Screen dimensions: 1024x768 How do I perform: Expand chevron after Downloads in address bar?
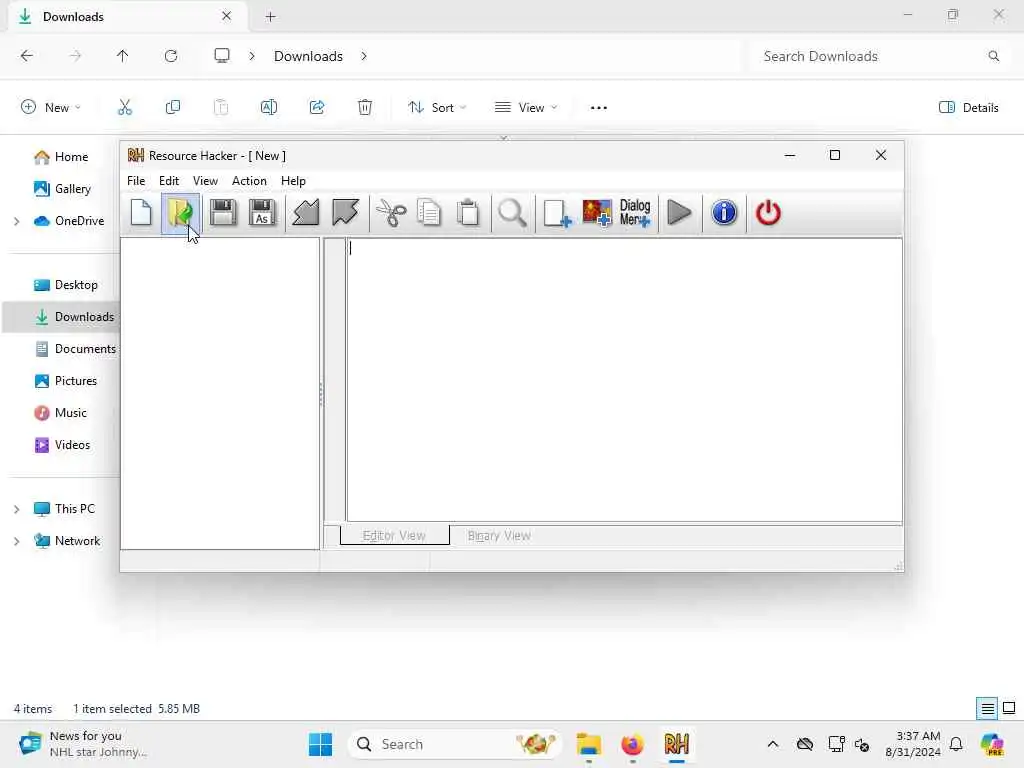click(x=364, y=56)
